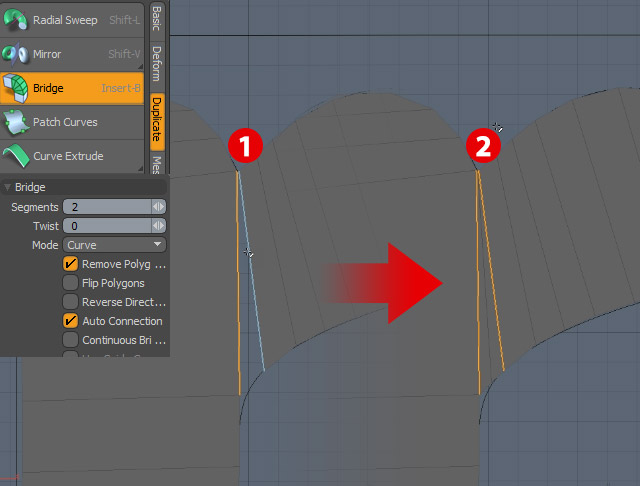
Task: Click the Mode label
Action: (45, 245)
